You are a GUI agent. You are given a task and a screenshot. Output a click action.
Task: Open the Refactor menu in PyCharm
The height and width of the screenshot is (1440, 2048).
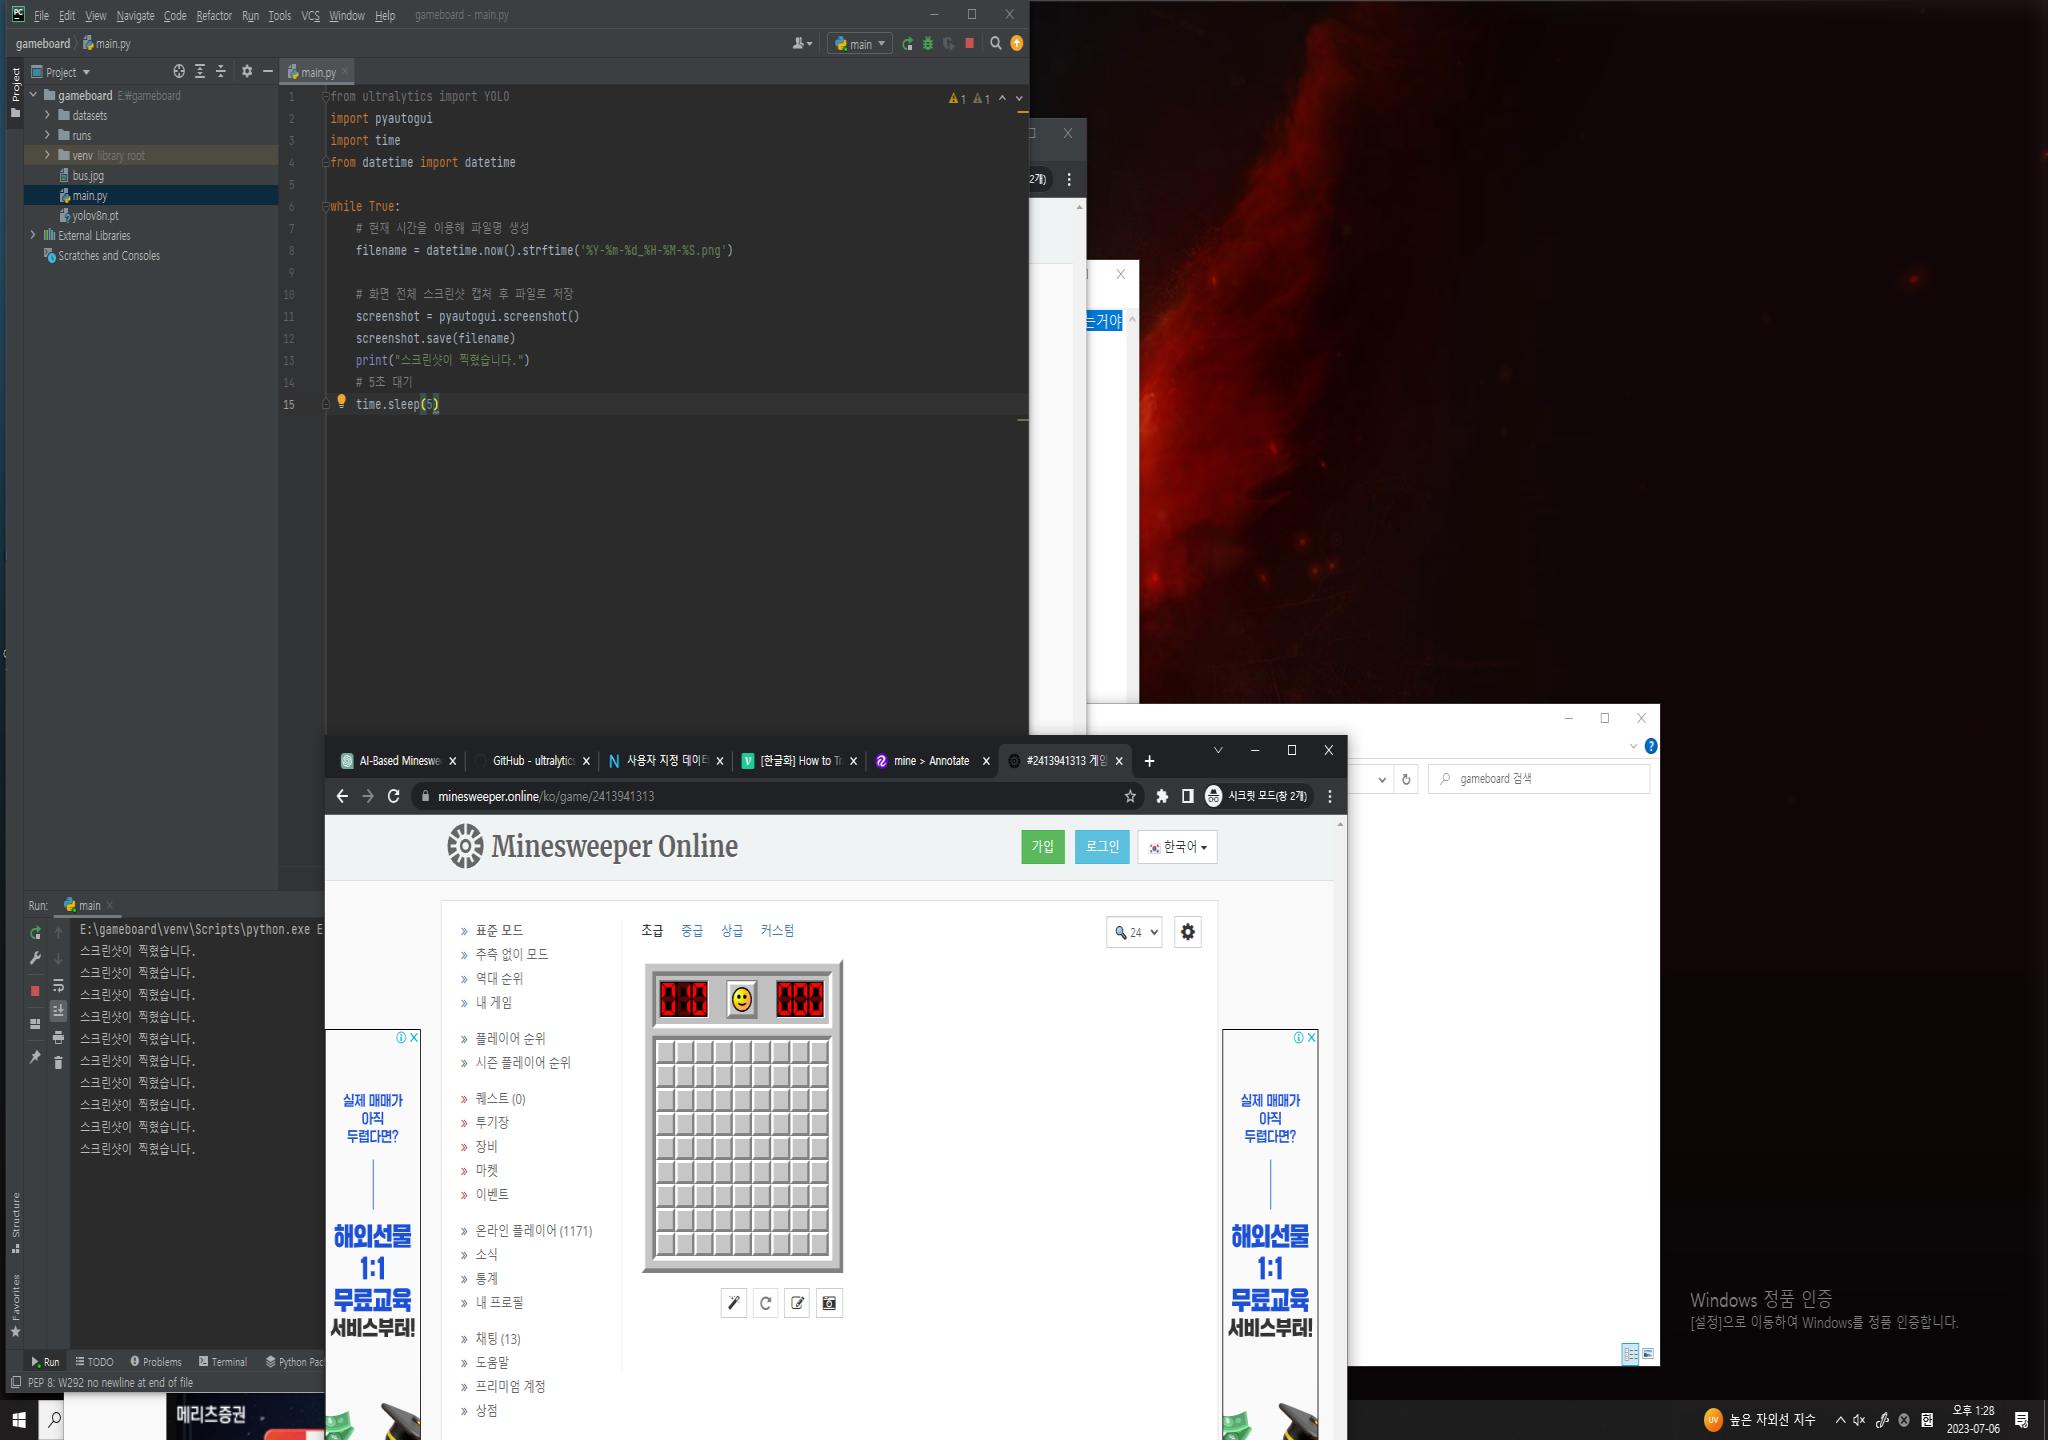(214, 16)
